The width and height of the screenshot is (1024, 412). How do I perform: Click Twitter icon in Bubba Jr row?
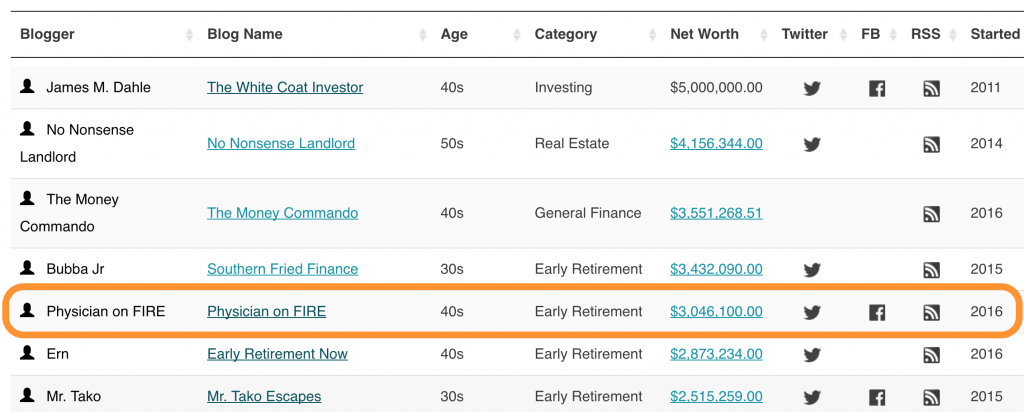[812, 270]
